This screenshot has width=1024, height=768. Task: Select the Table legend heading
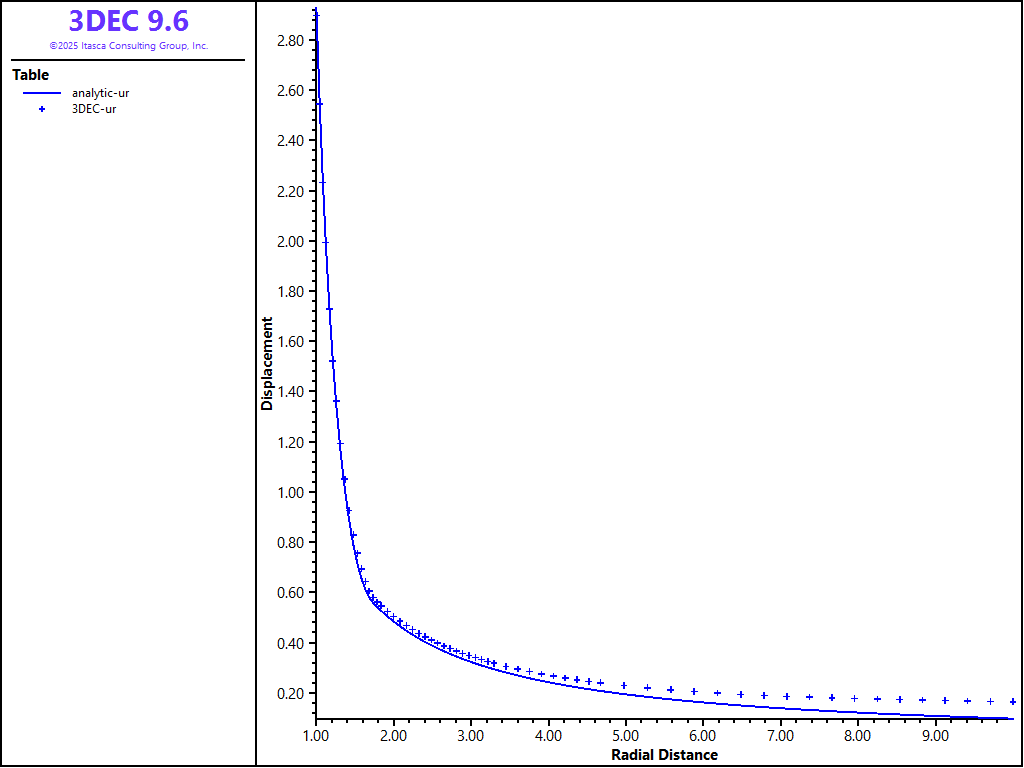[x=30, y=75]
